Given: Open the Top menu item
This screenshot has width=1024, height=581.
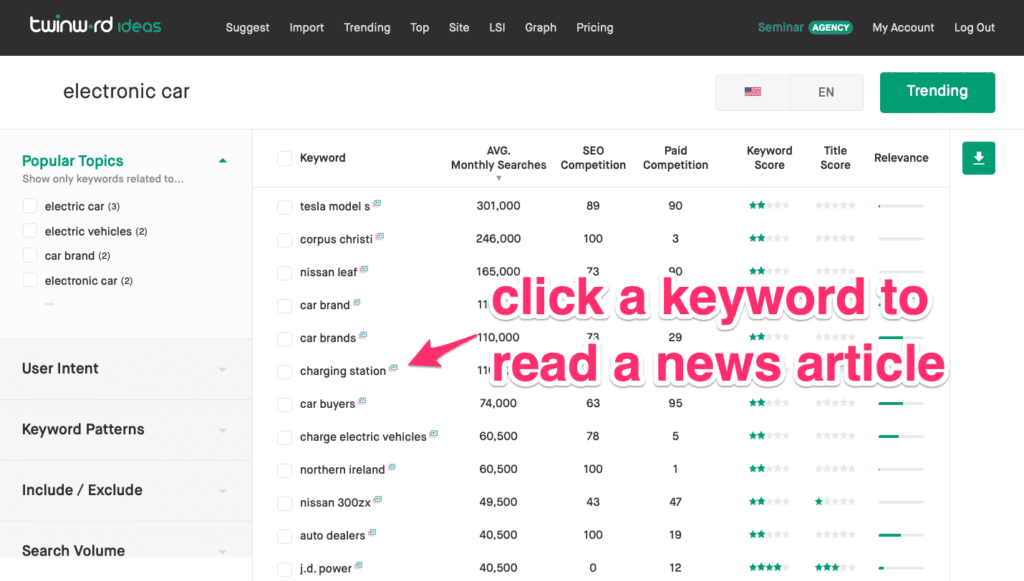Looking at the screenshot, I should [419, 27].
